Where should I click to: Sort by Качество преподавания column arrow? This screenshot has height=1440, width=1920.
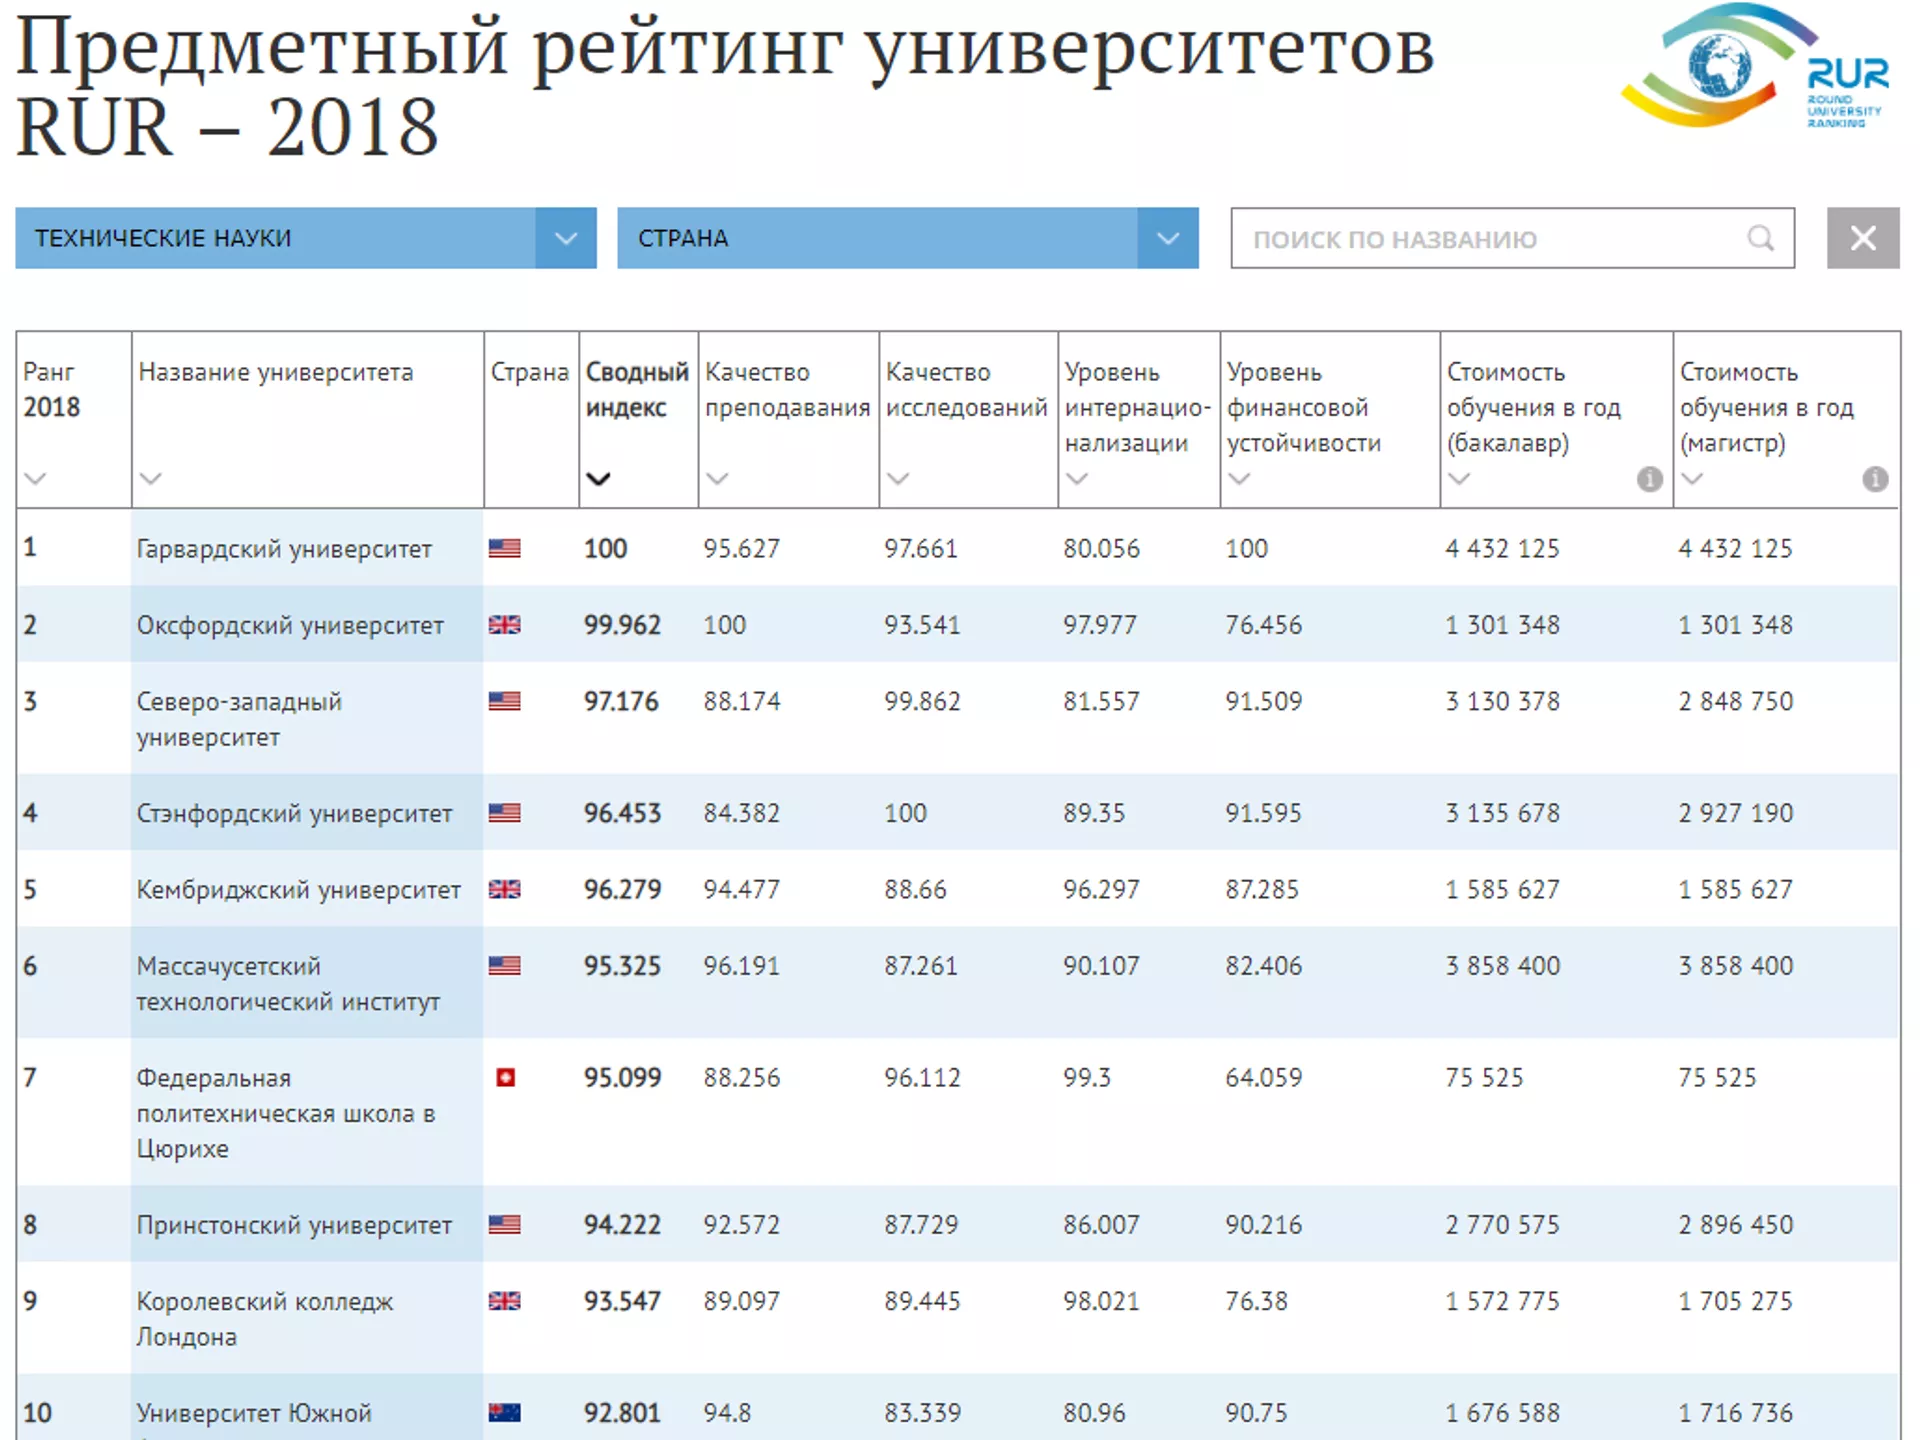[717, 478]
